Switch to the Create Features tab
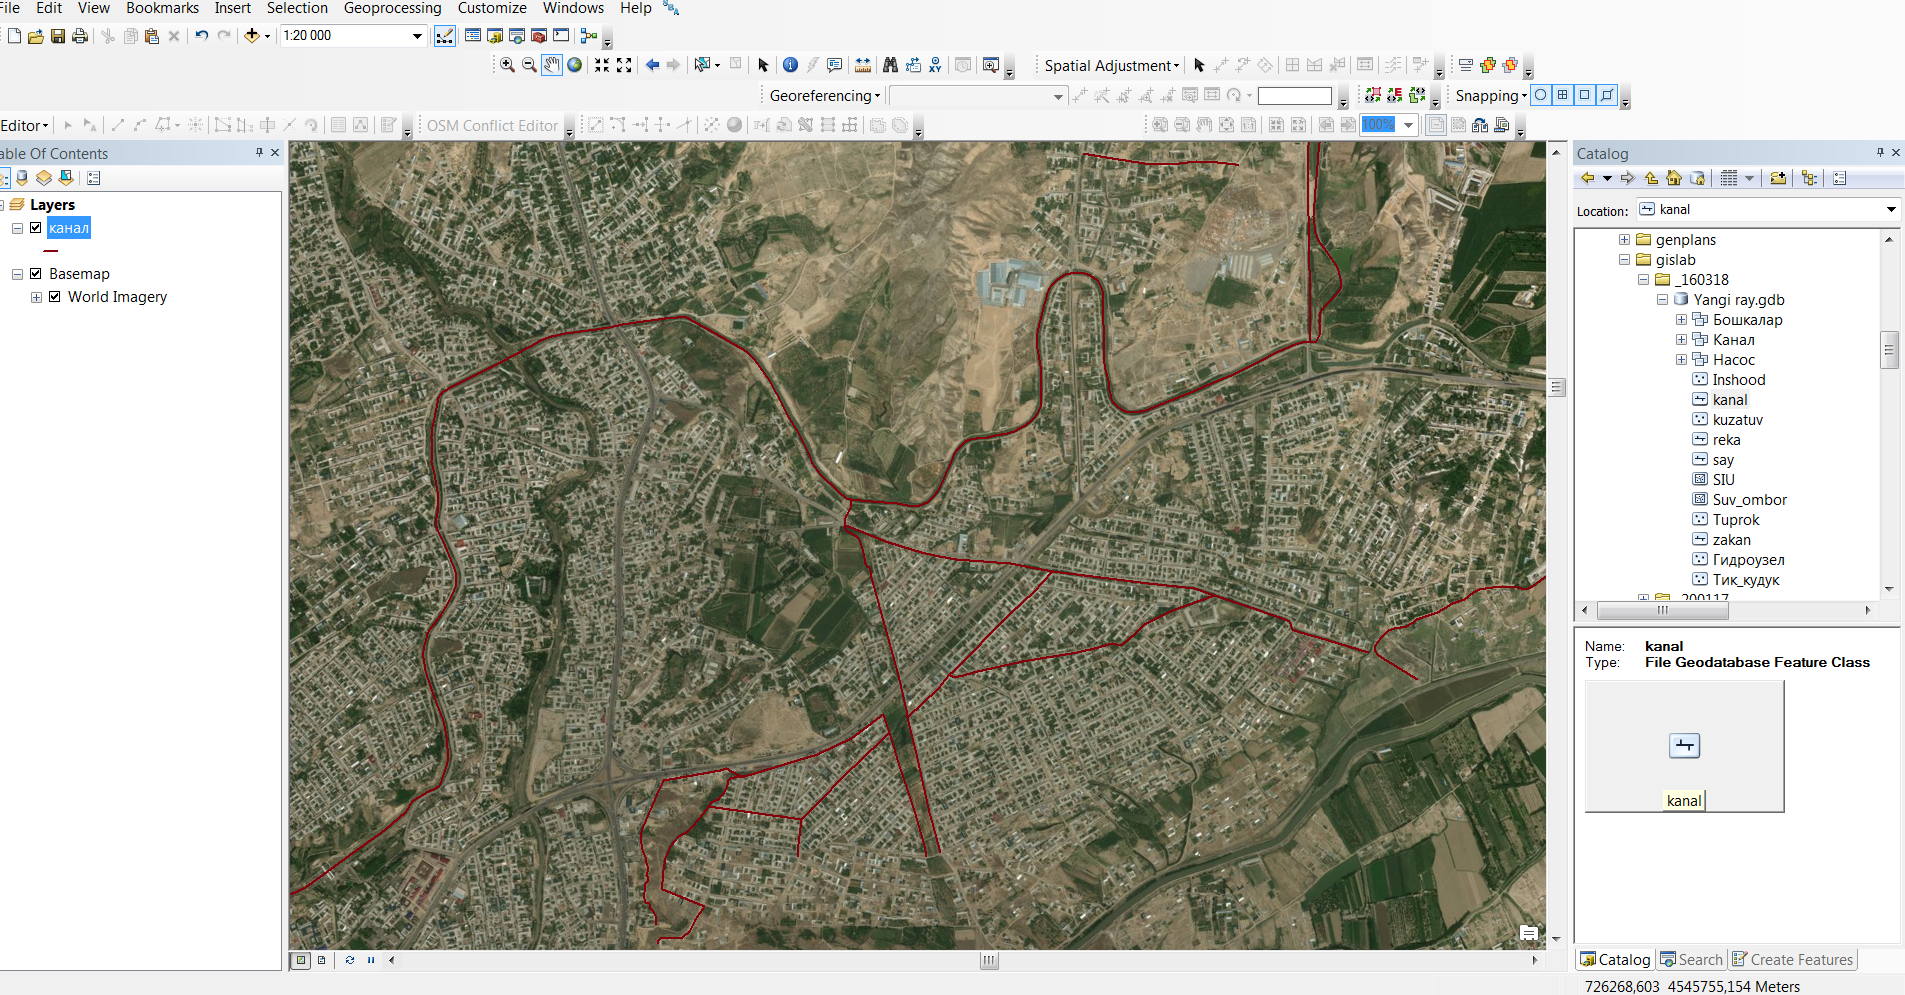1905x995 pixels. point(1792,960)
